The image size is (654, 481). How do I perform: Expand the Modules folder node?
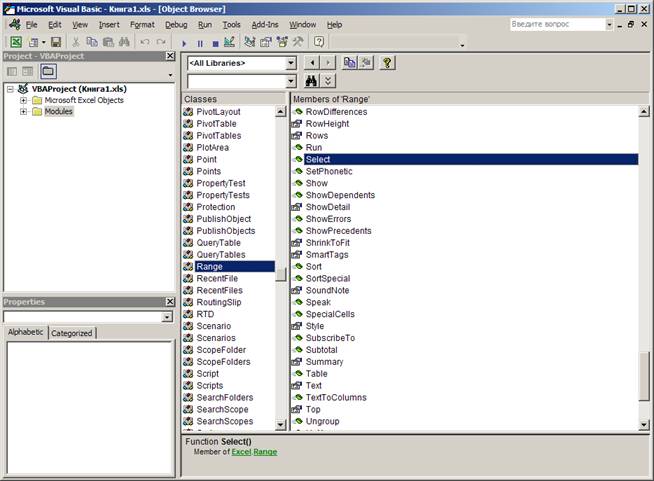(23, 112)
